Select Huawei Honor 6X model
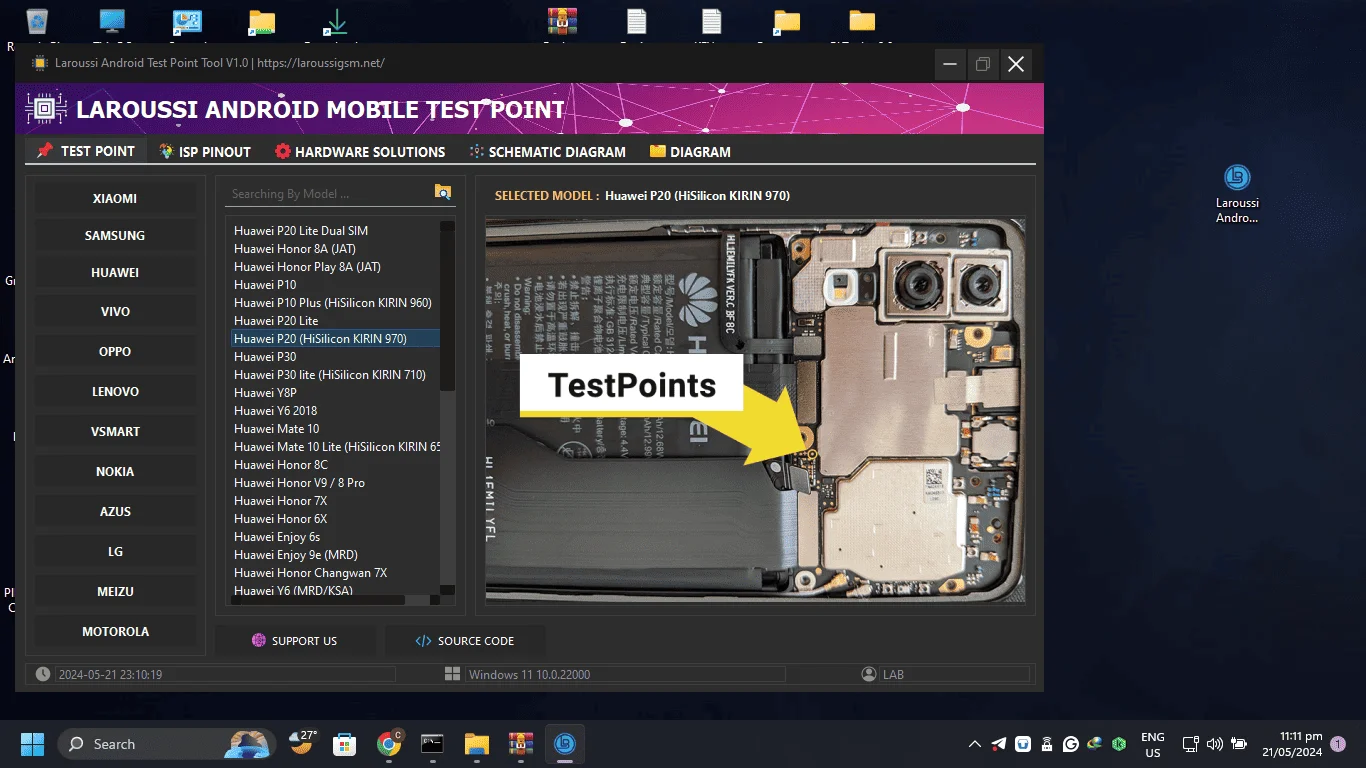The width and height of the screenshot is (1366, 768). tap(335, 518)
